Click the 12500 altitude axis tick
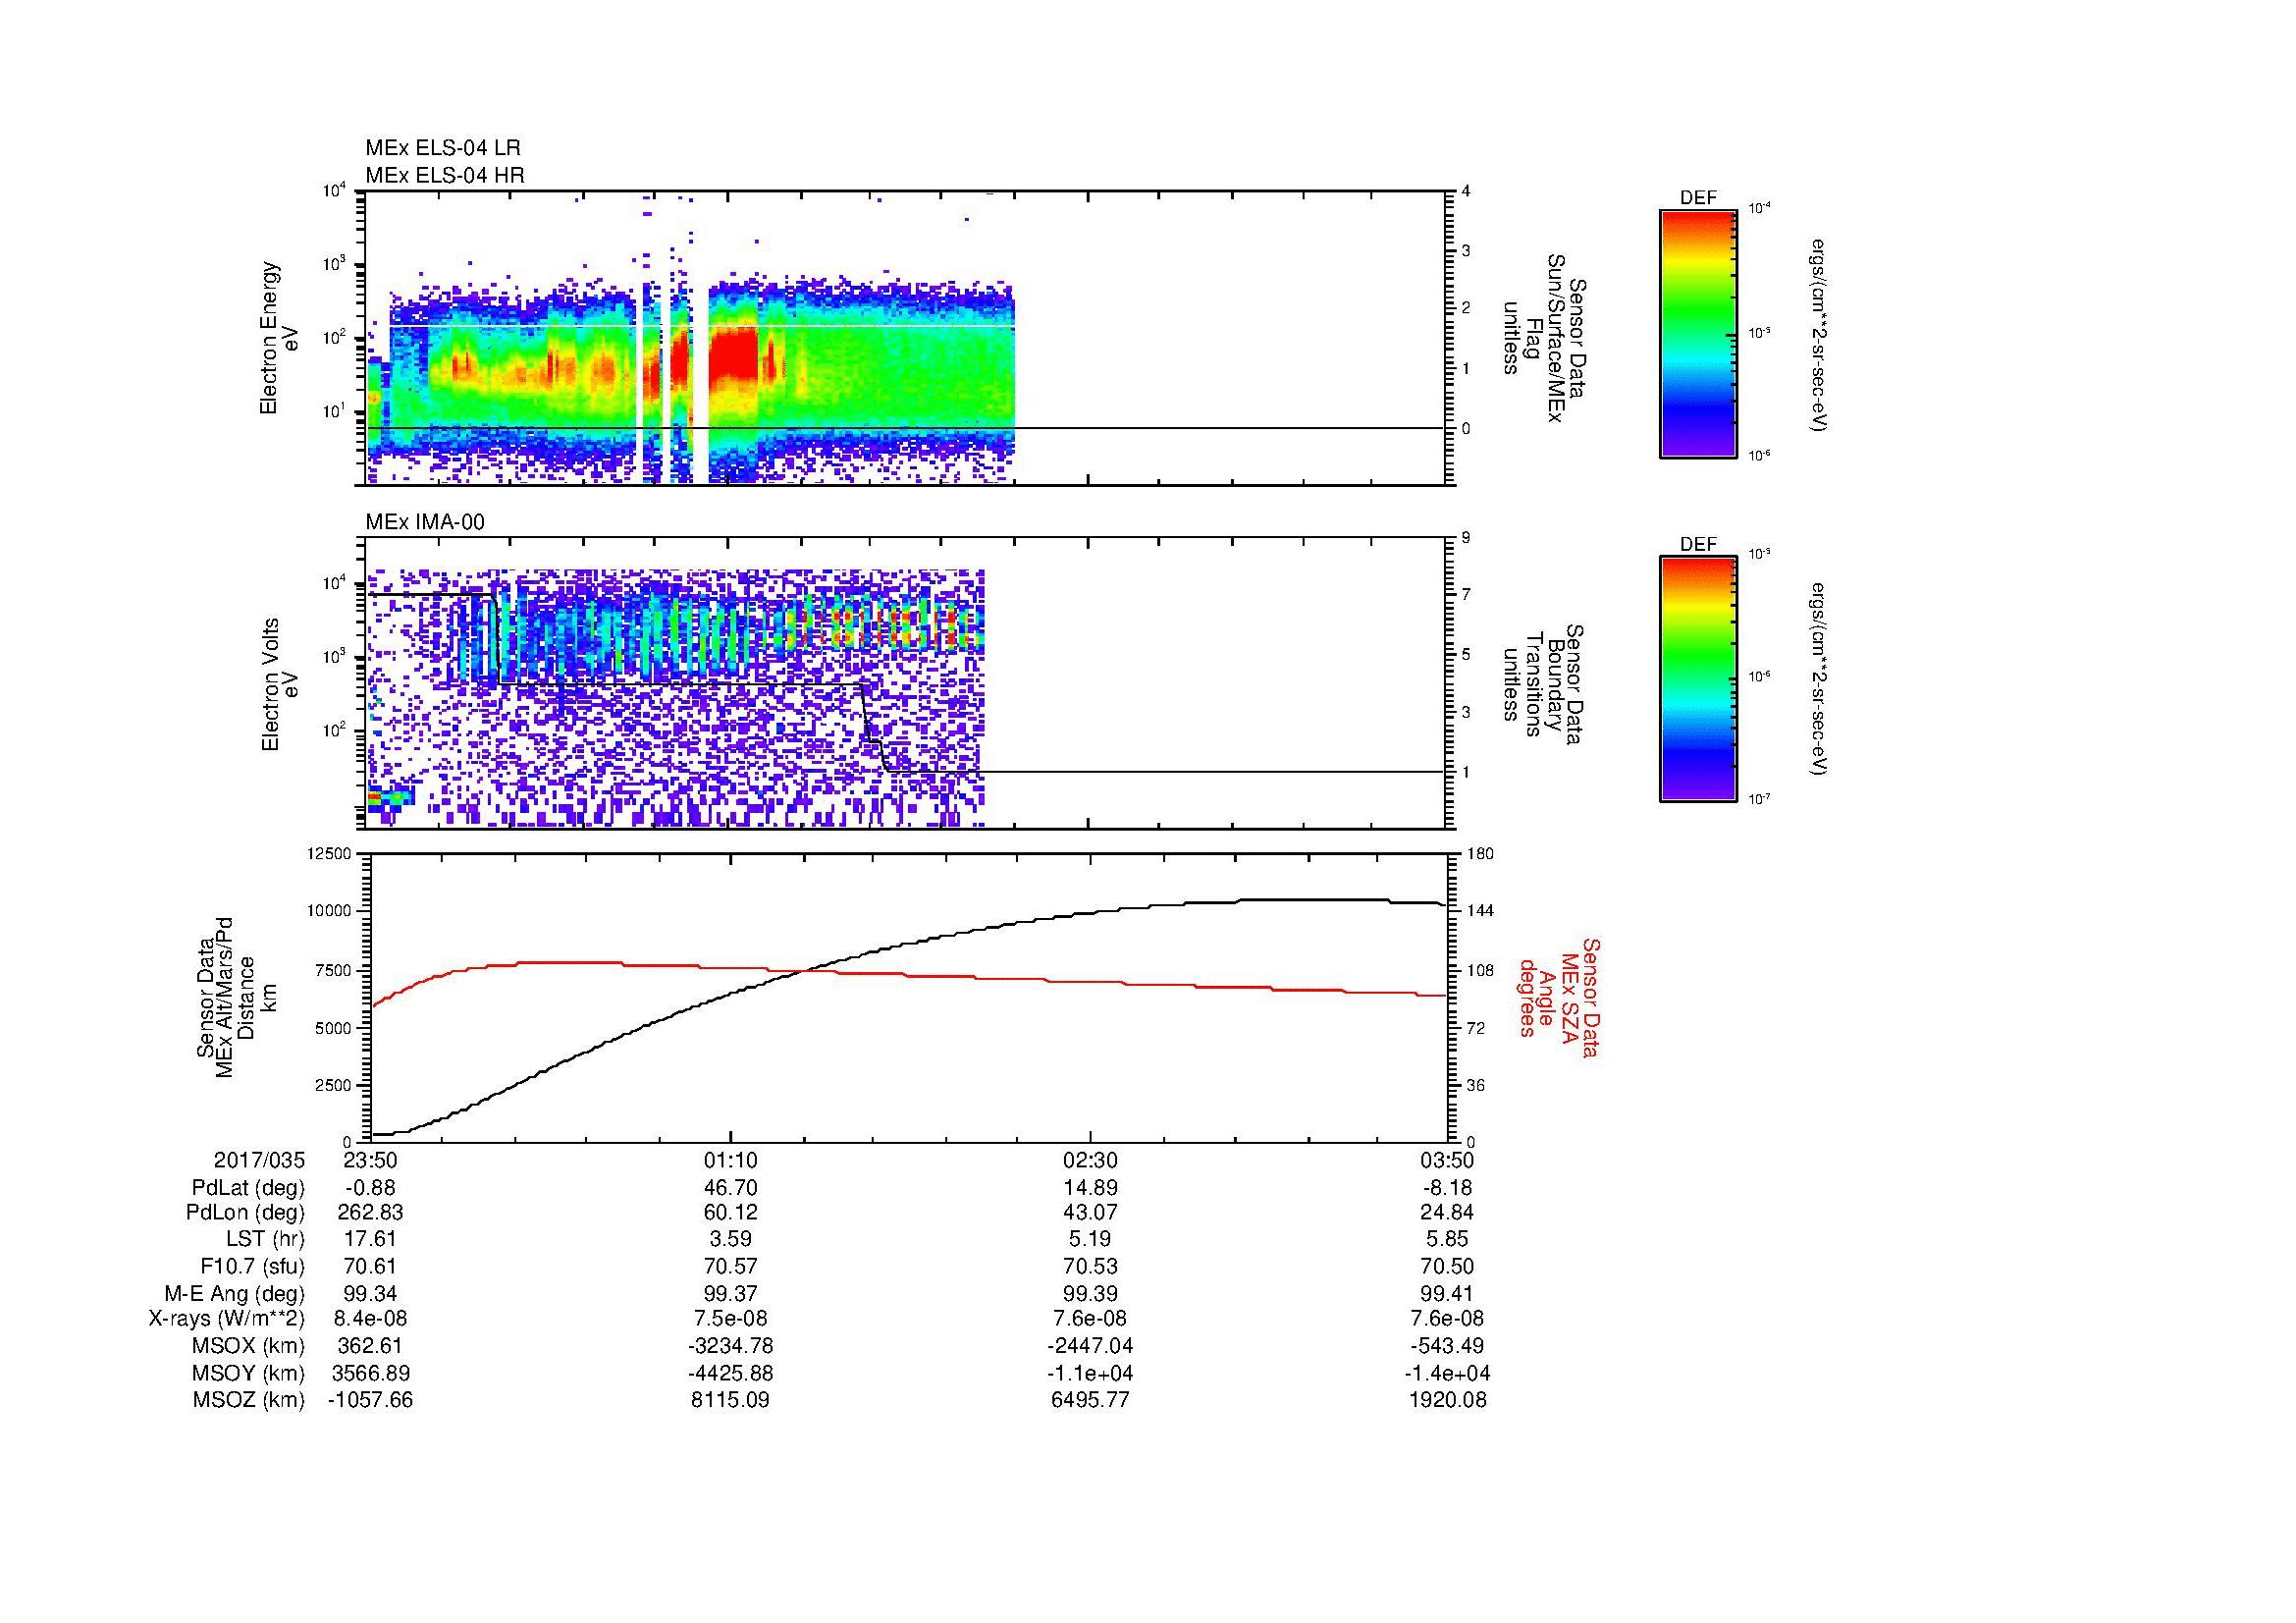 (331, 854)
